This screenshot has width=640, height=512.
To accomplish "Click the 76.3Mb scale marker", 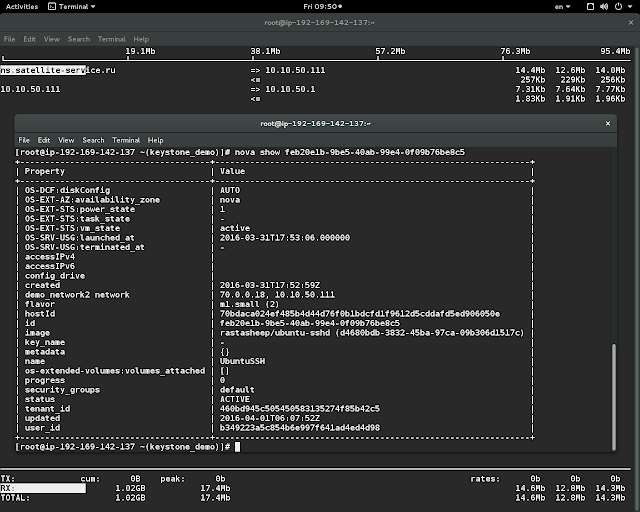I will [x=515, y=51].
